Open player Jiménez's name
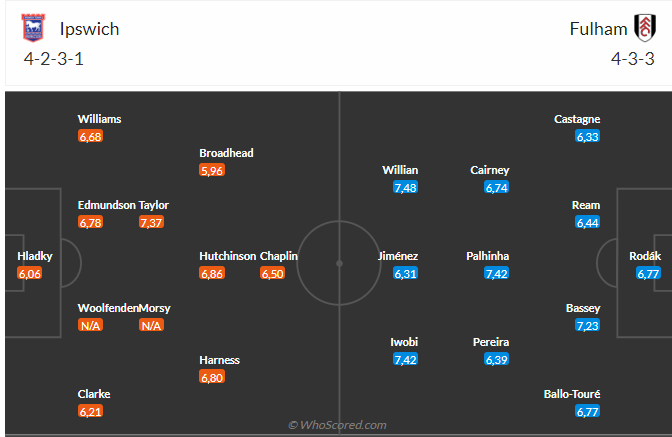The height and width of the screenshot is (437, 672). (x=397, y=256)
